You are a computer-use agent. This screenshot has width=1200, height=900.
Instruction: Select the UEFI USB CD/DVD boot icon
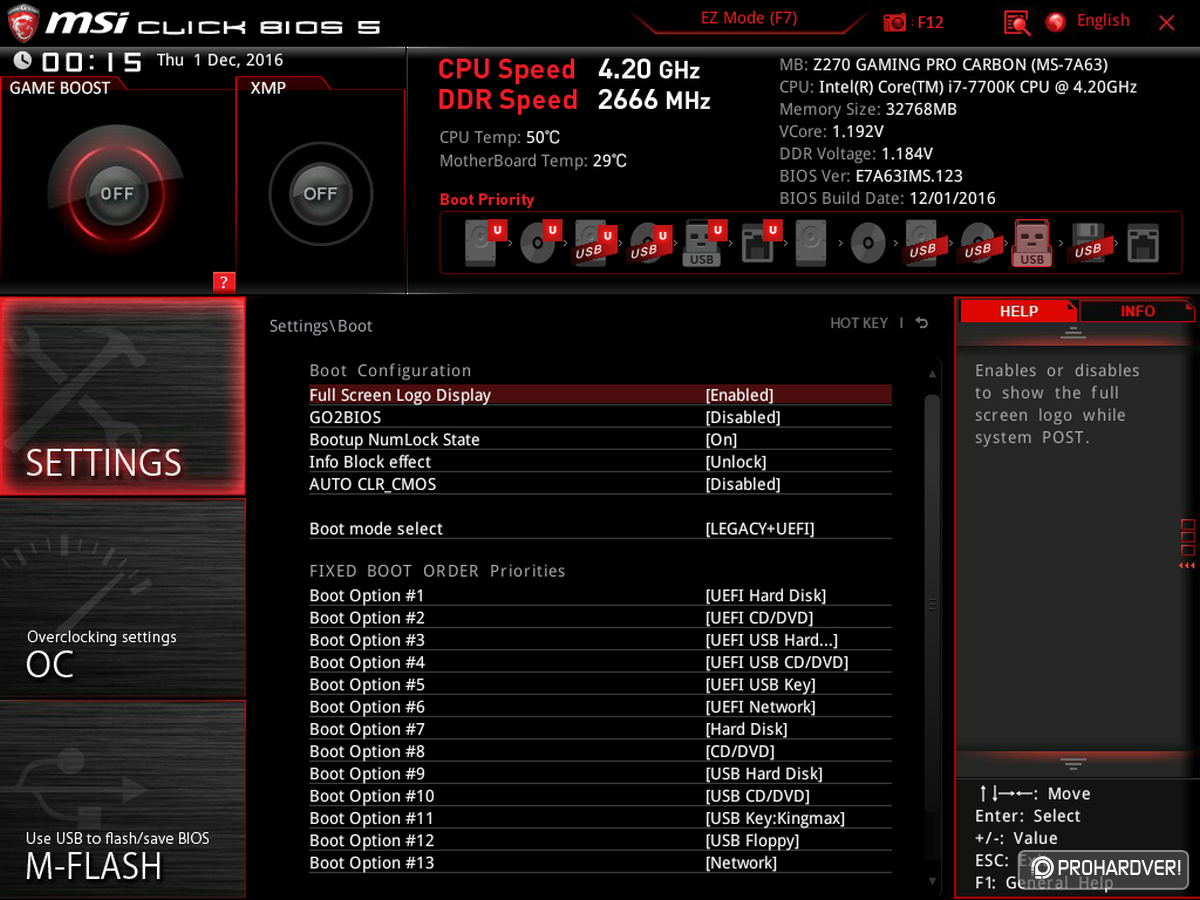click(x=649, y=243)
